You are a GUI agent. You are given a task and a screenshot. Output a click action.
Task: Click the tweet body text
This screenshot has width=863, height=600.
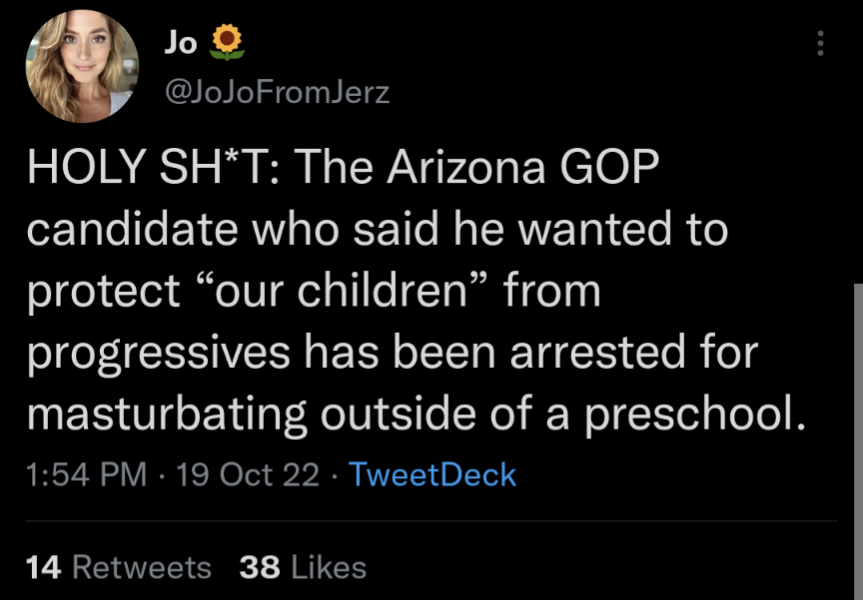coord(416,291)
